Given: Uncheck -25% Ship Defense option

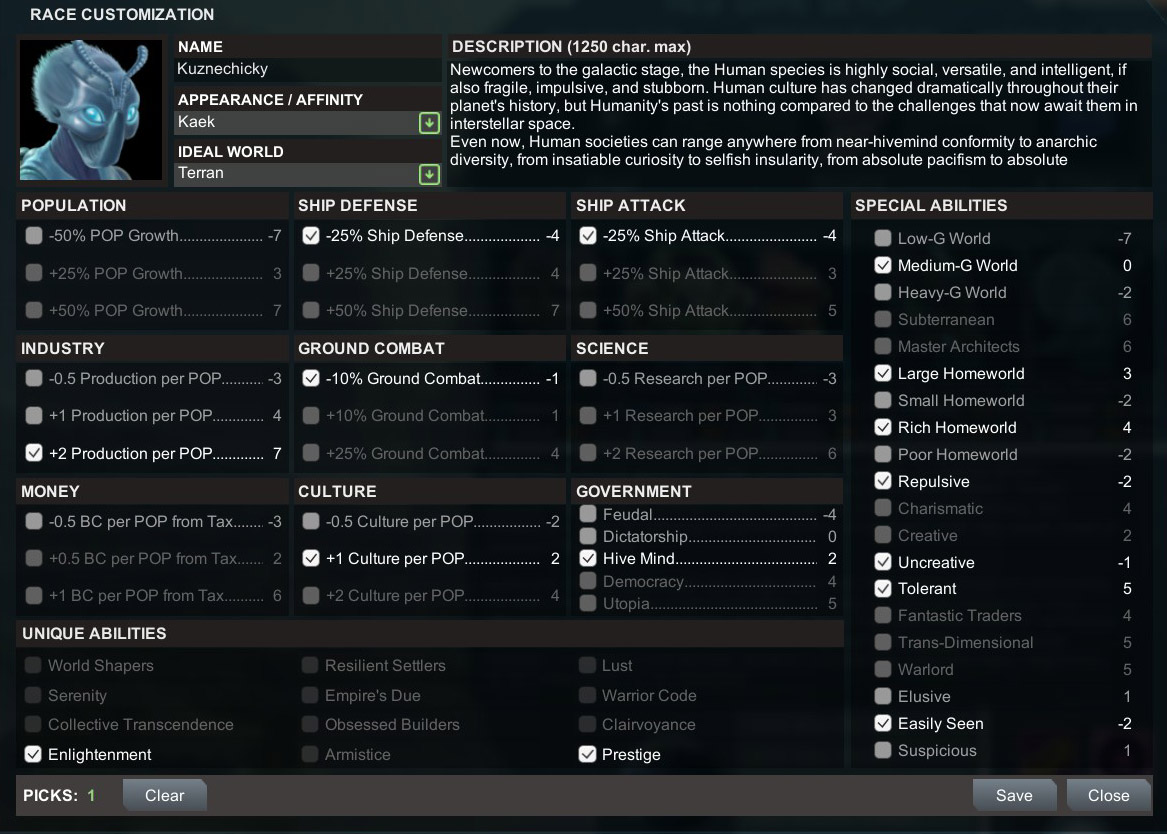Looking at the screenshot, I should [311, 236].
